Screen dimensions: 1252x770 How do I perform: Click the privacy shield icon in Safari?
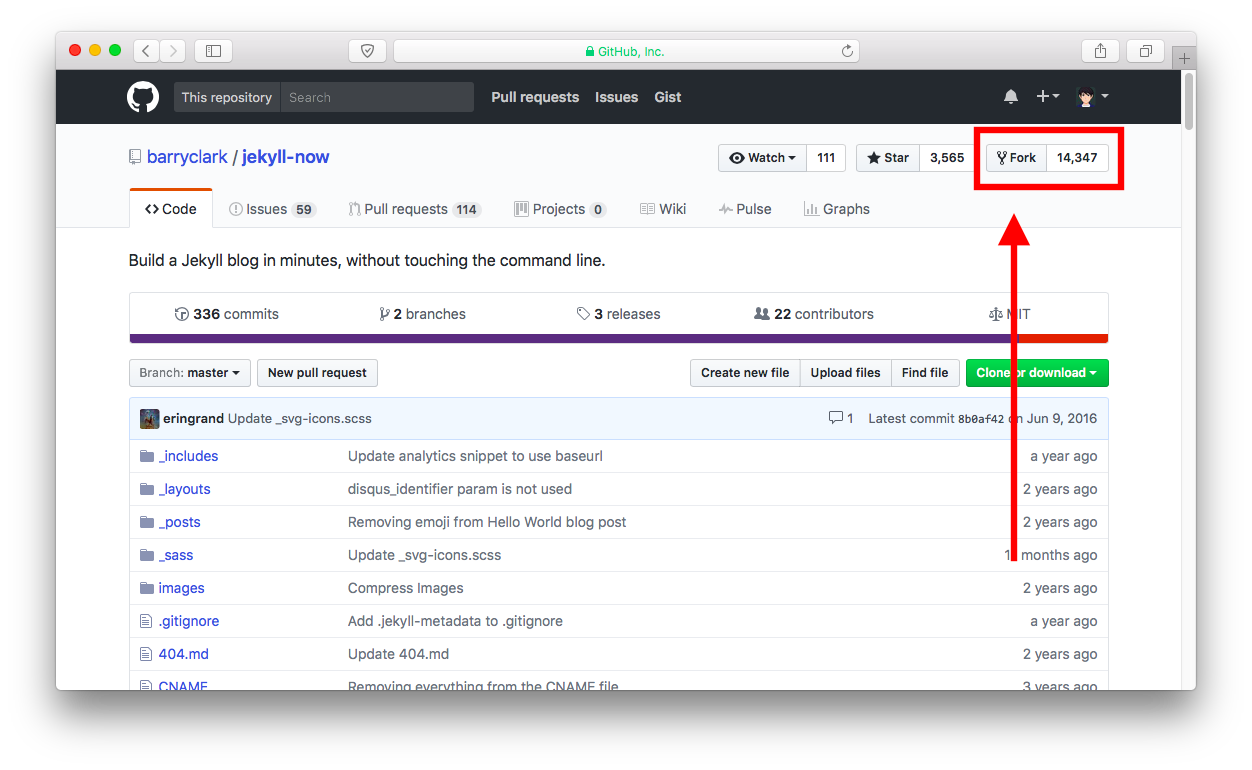pos(367,51)
